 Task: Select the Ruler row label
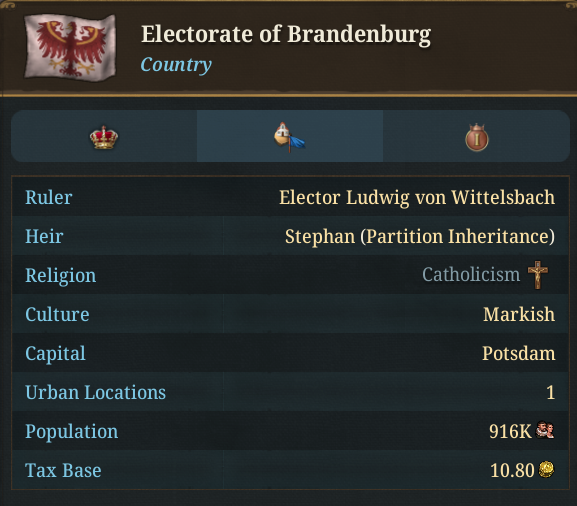[49, 197]
